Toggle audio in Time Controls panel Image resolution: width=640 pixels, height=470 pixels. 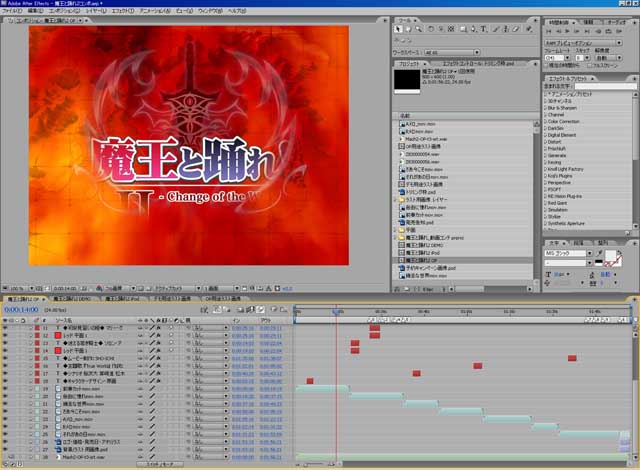598,31
